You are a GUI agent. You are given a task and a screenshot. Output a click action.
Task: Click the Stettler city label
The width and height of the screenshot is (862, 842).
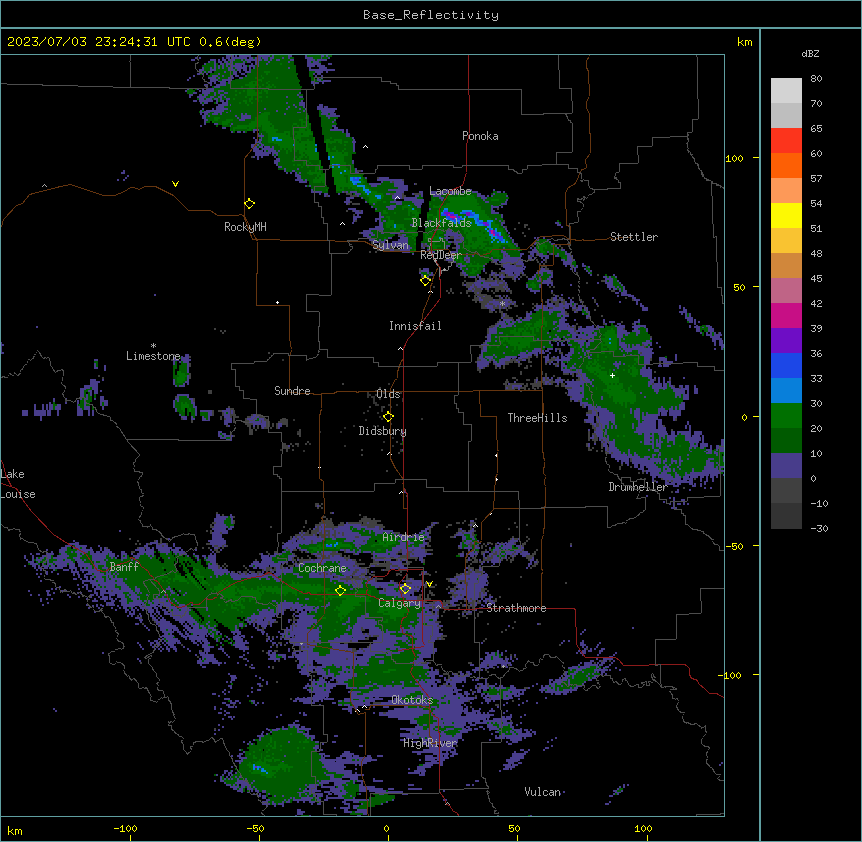coord(634,237)
